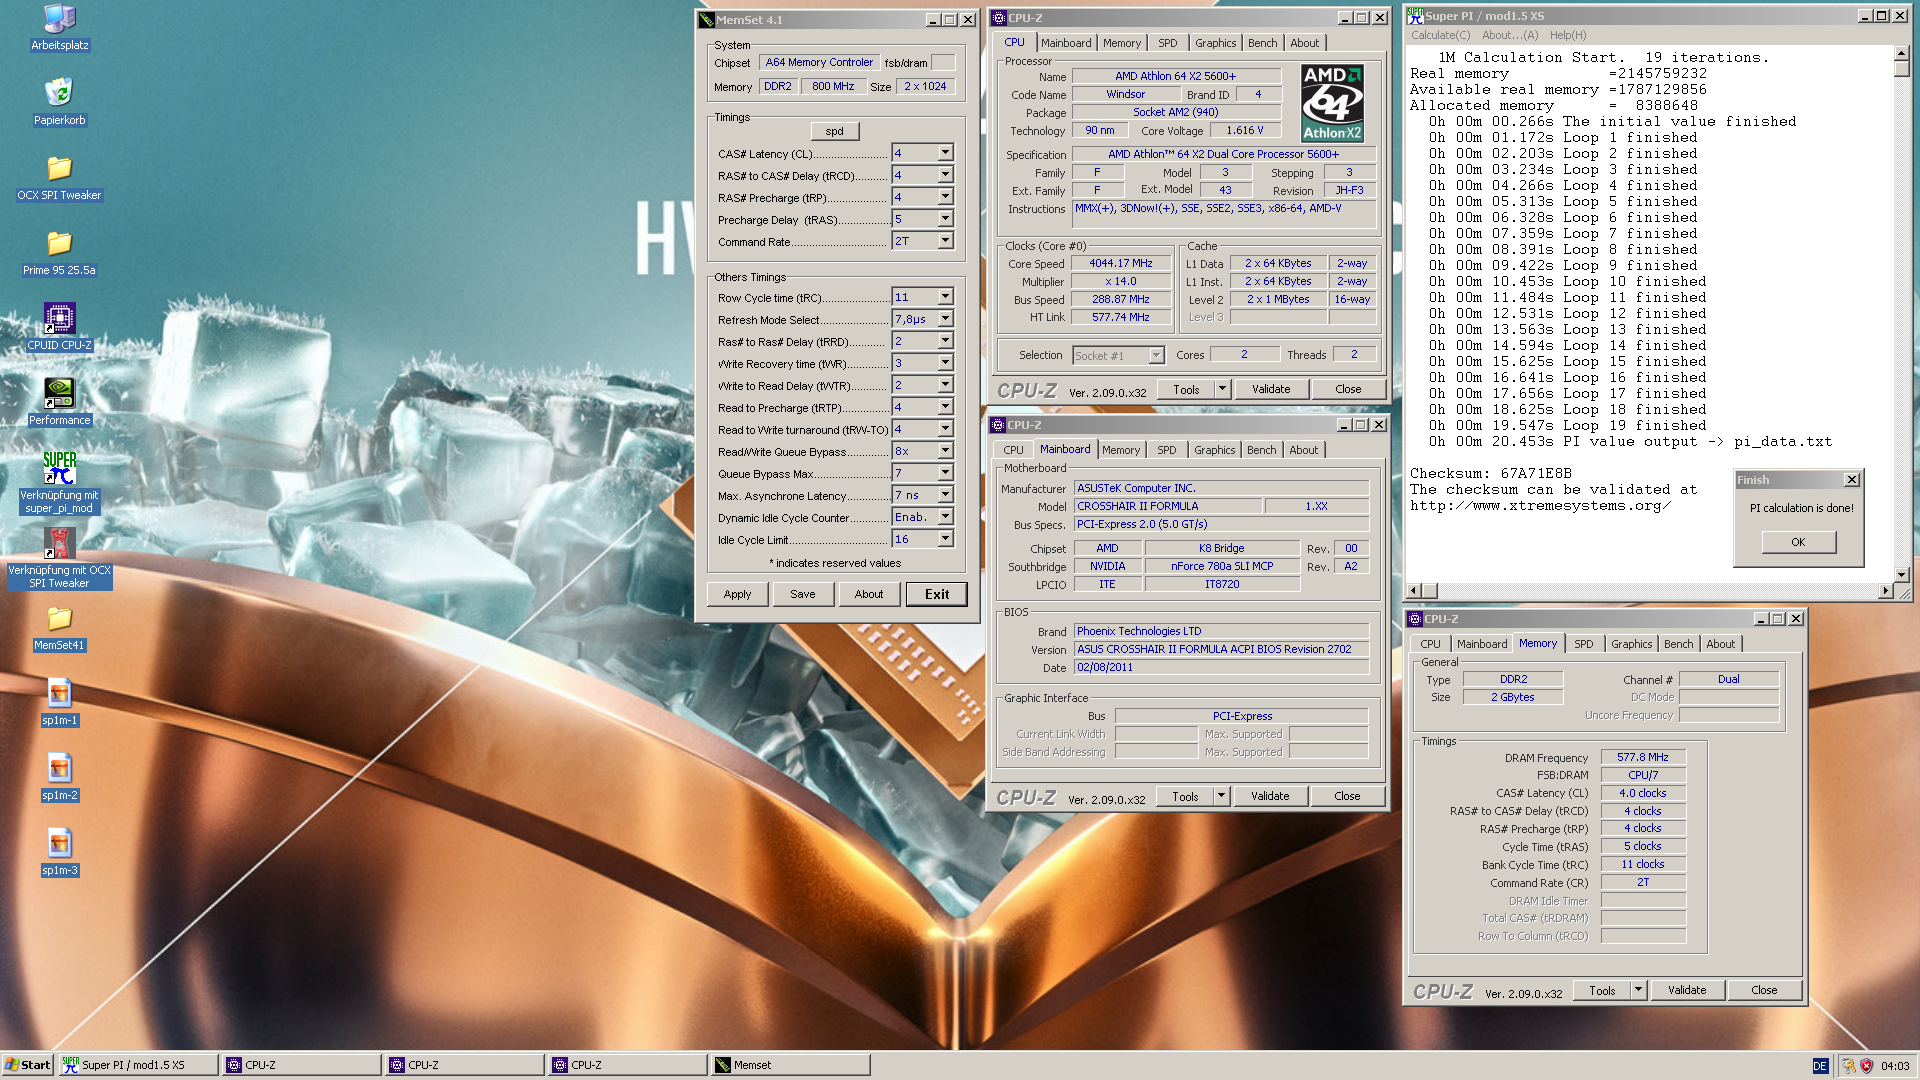This screenshot has width=1920, height=1080.
Task: Click Close in CPU-Z Mainboard window
Action: [1347, 796]
